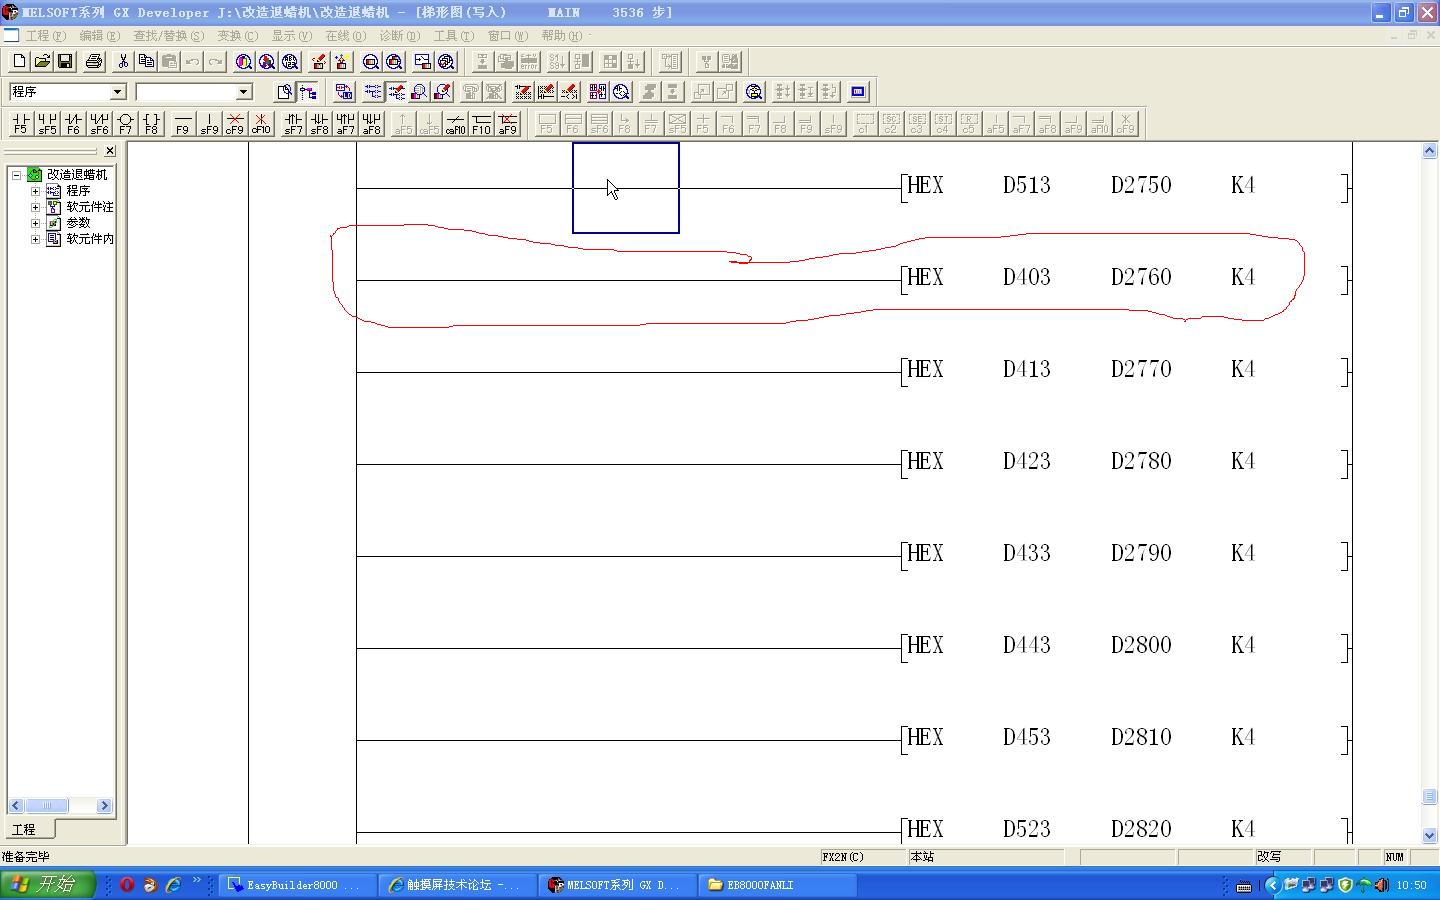The height and width of the screenshot is (900, 1440).
Task: Open the 在线(O) menu
Action: pos(345,36)
